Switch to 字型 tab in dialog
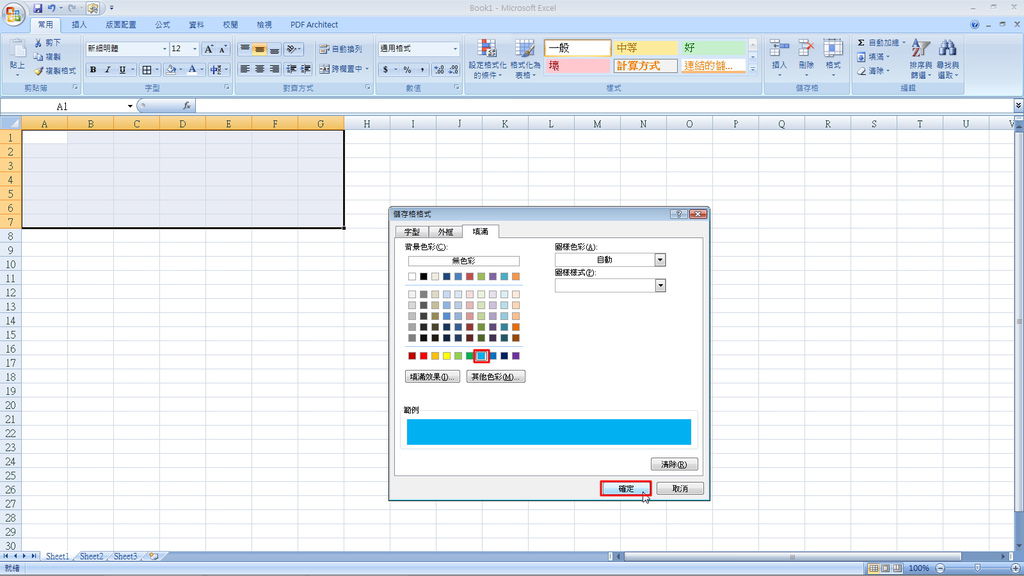This screenshot has height=576, width=1024. [412, 232]
